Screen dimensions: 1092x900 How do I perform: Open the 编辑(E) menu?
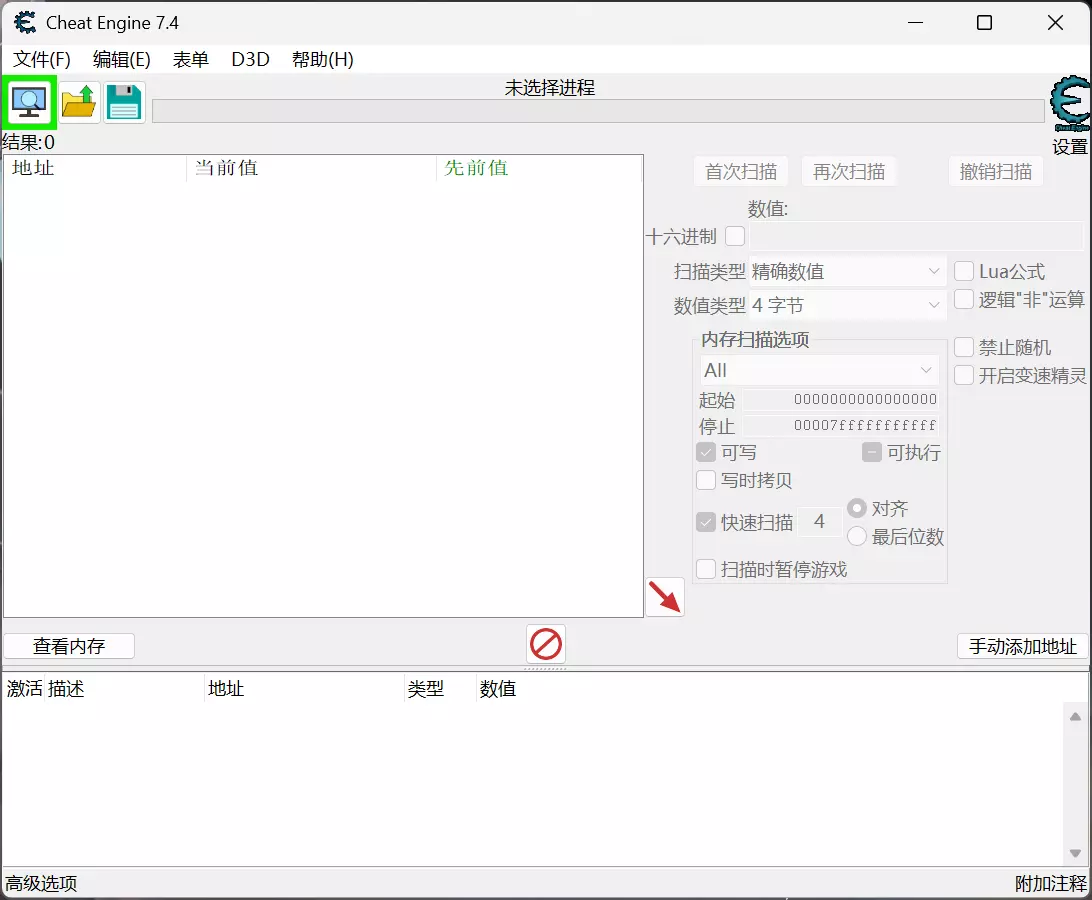pos(122,60)
